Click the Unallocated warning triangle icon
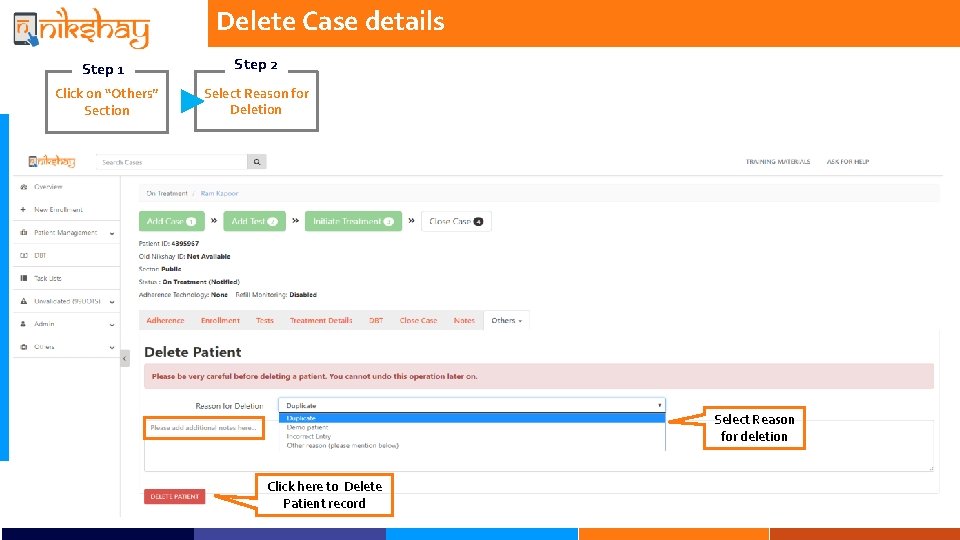960x540 pixels. pos(24,301)
